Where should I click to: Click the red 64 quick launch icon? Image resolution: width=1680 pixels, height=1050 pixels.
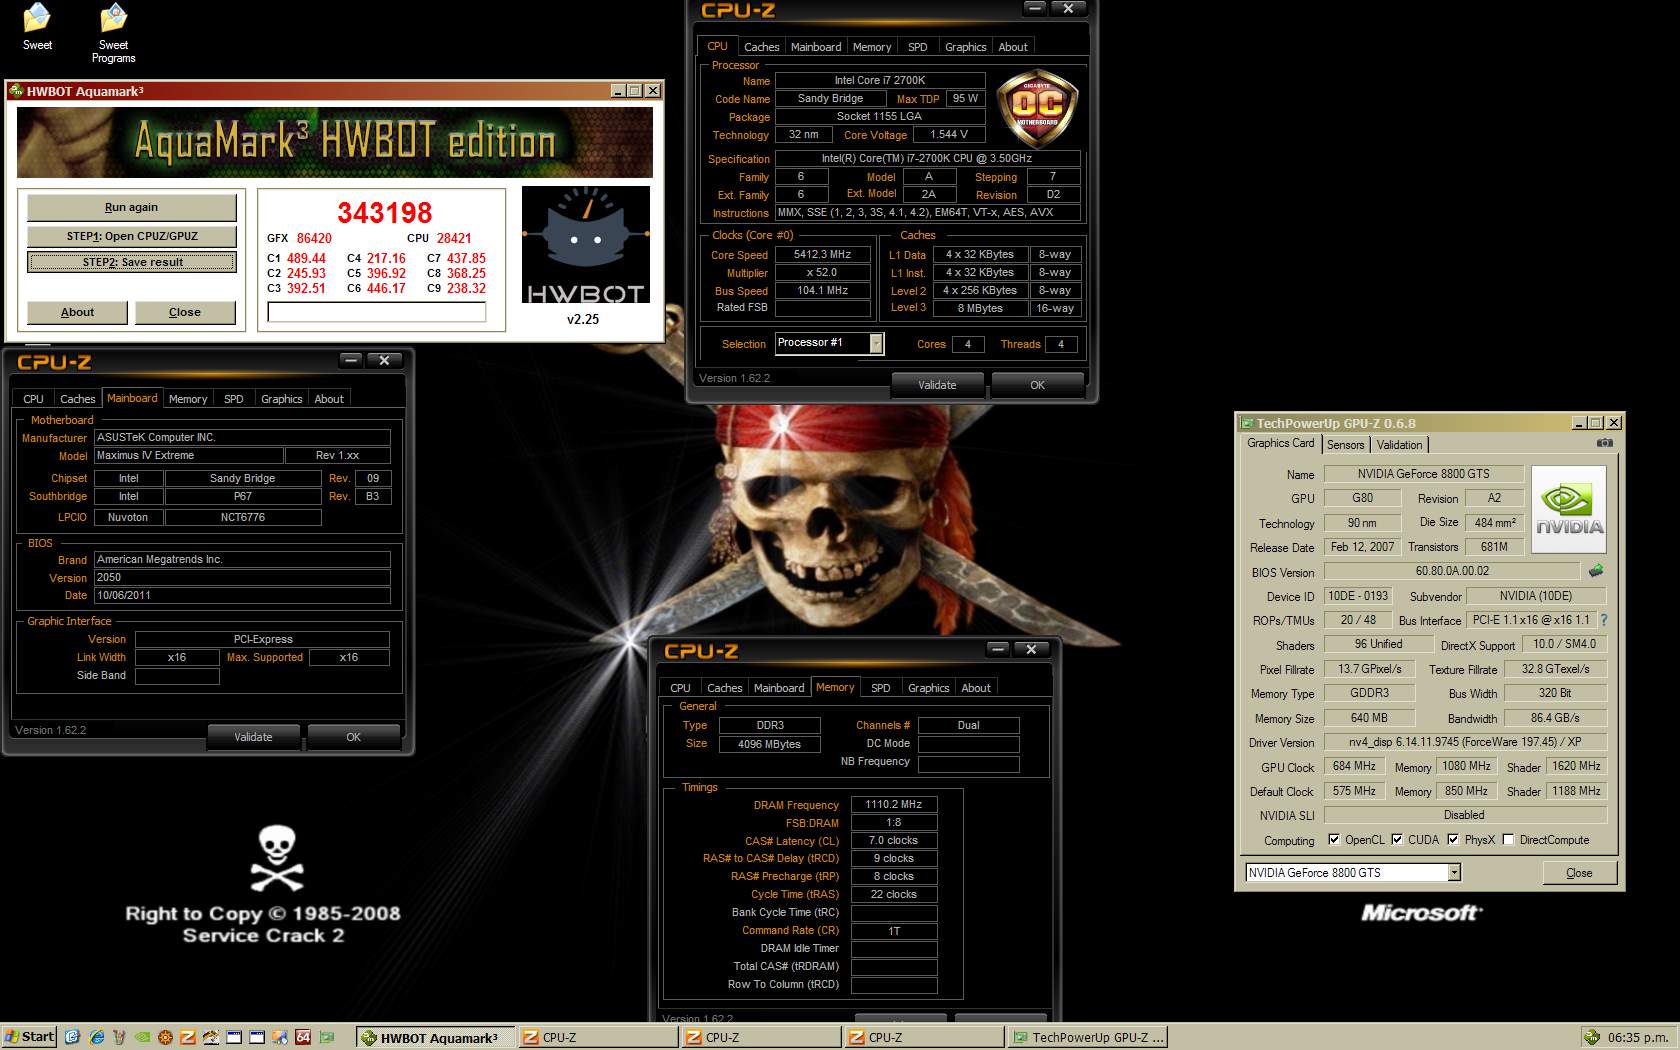pos(303,1037)
